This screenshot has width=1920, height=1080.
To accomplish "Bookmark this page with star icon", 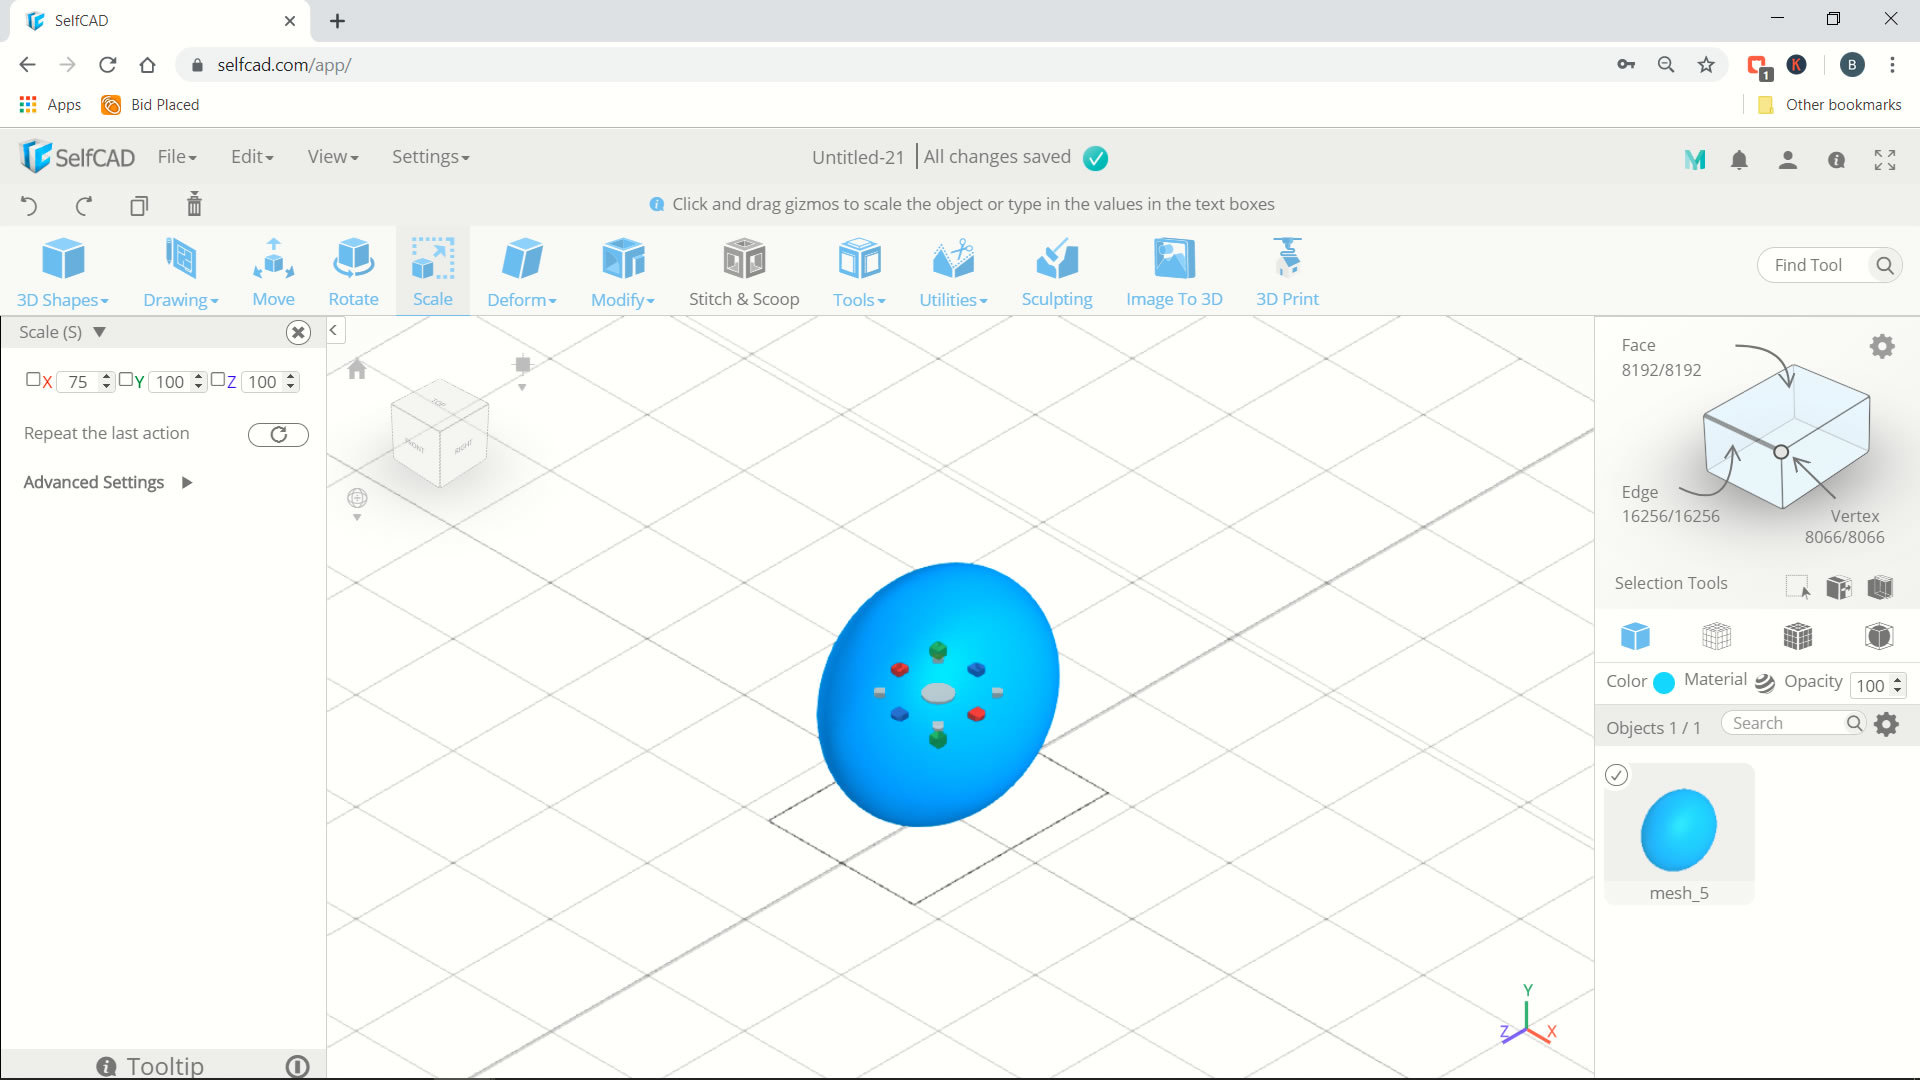I will click(1706, 65).
